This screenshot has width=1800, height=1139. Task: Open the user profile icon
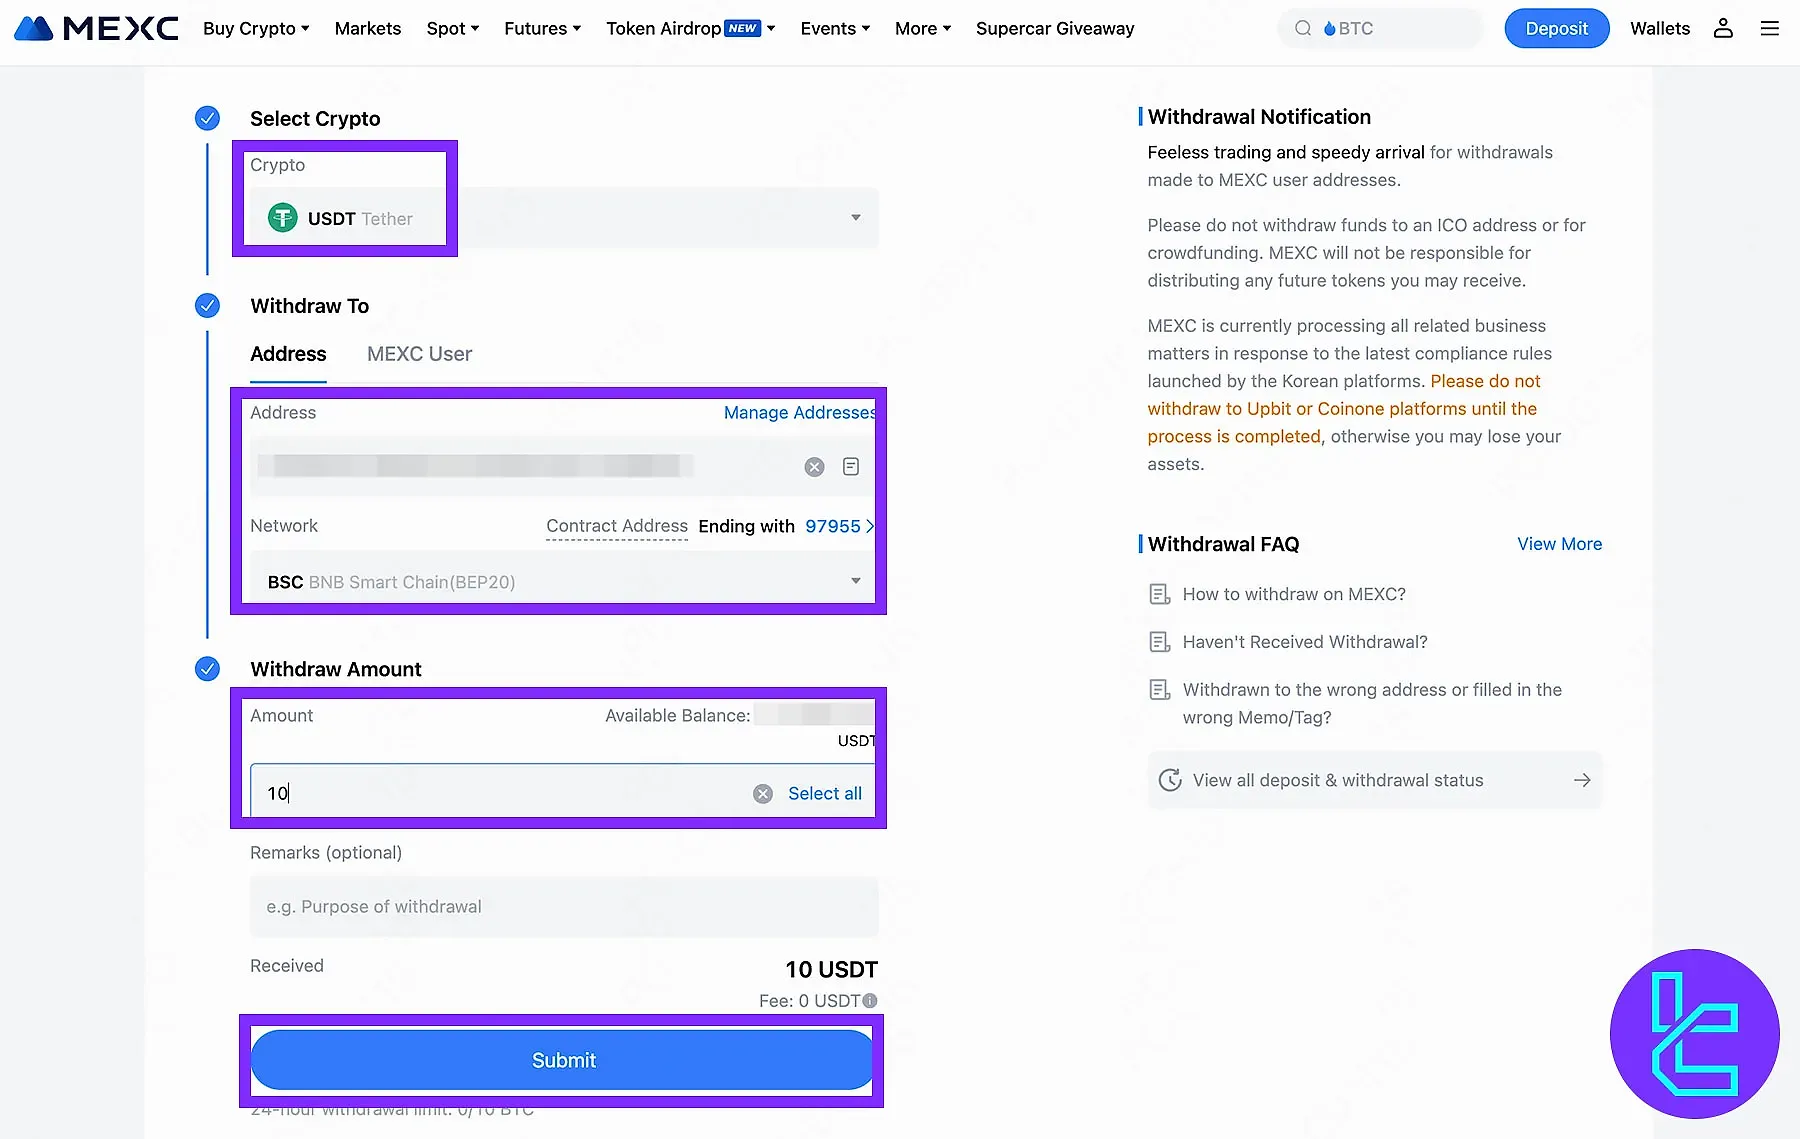(1723, 28)
